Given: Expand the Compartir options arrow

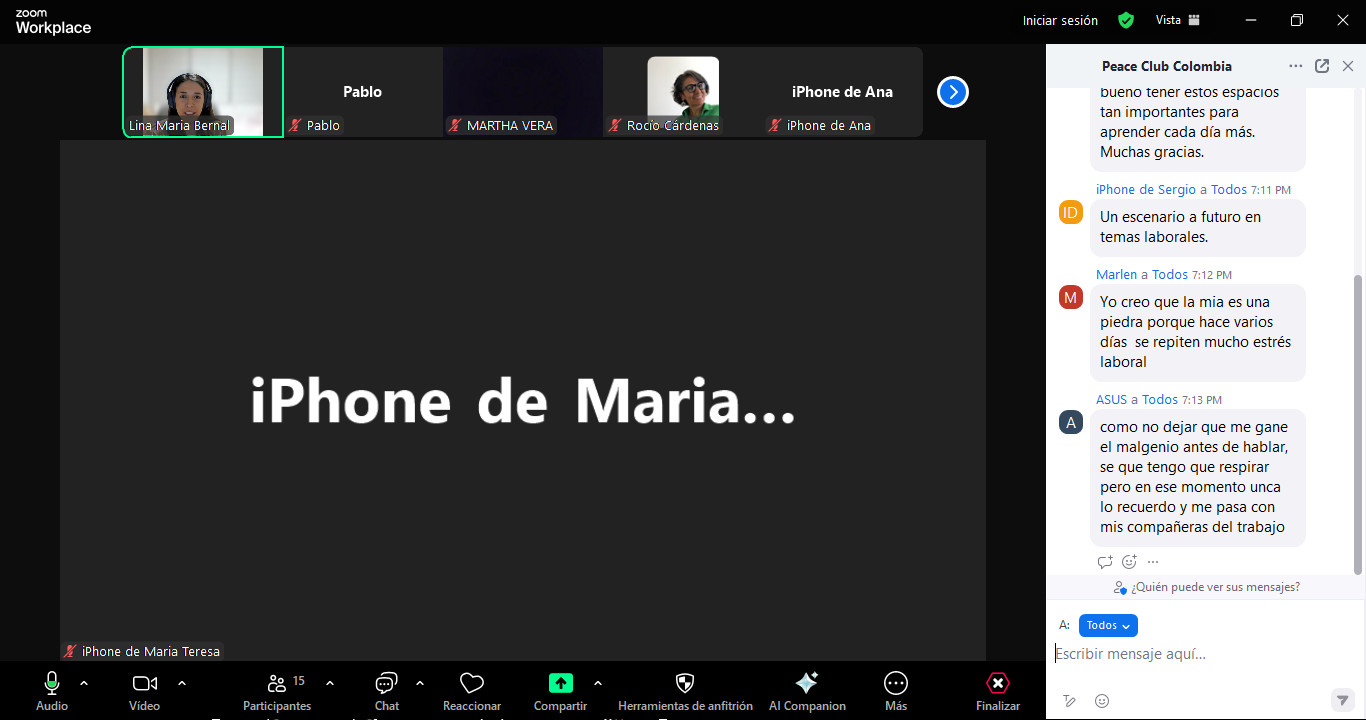Looking at the screenshot, I should 598,683.
